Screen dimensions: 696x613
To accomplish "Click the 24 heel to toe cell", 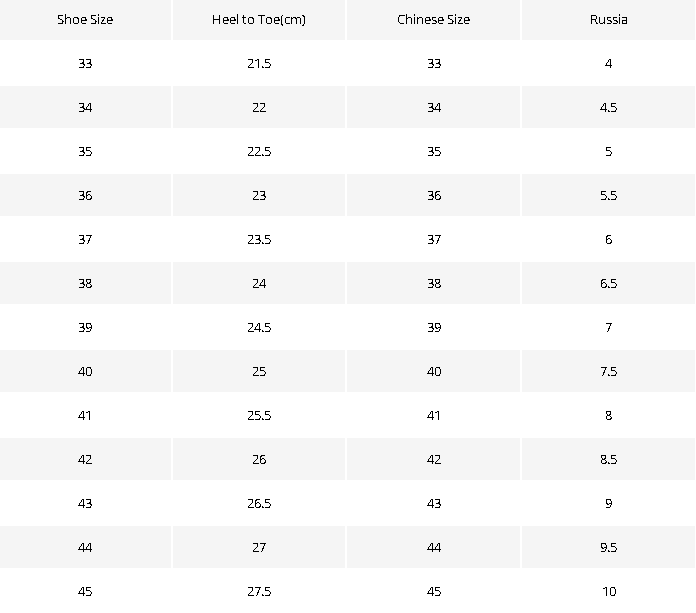I will [259, 283].
